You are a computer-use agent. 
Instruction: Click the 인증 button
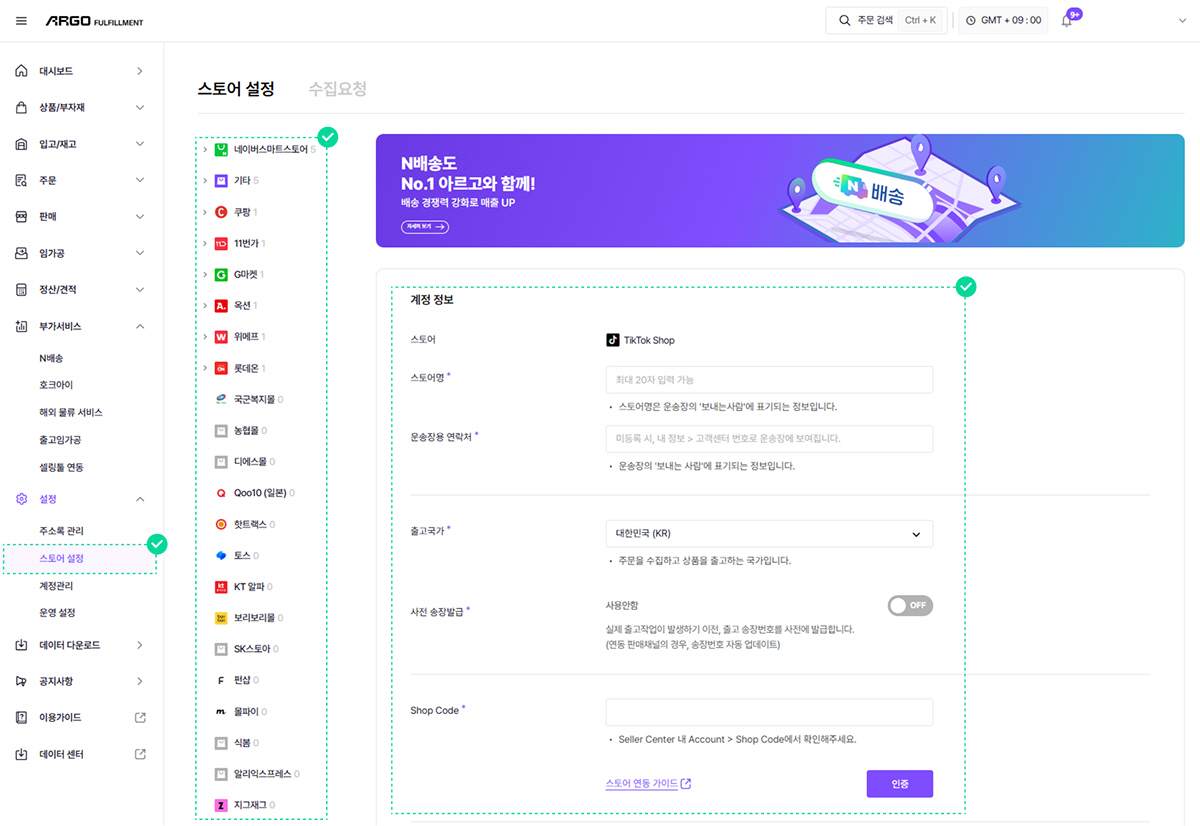(x=900, y=784)
